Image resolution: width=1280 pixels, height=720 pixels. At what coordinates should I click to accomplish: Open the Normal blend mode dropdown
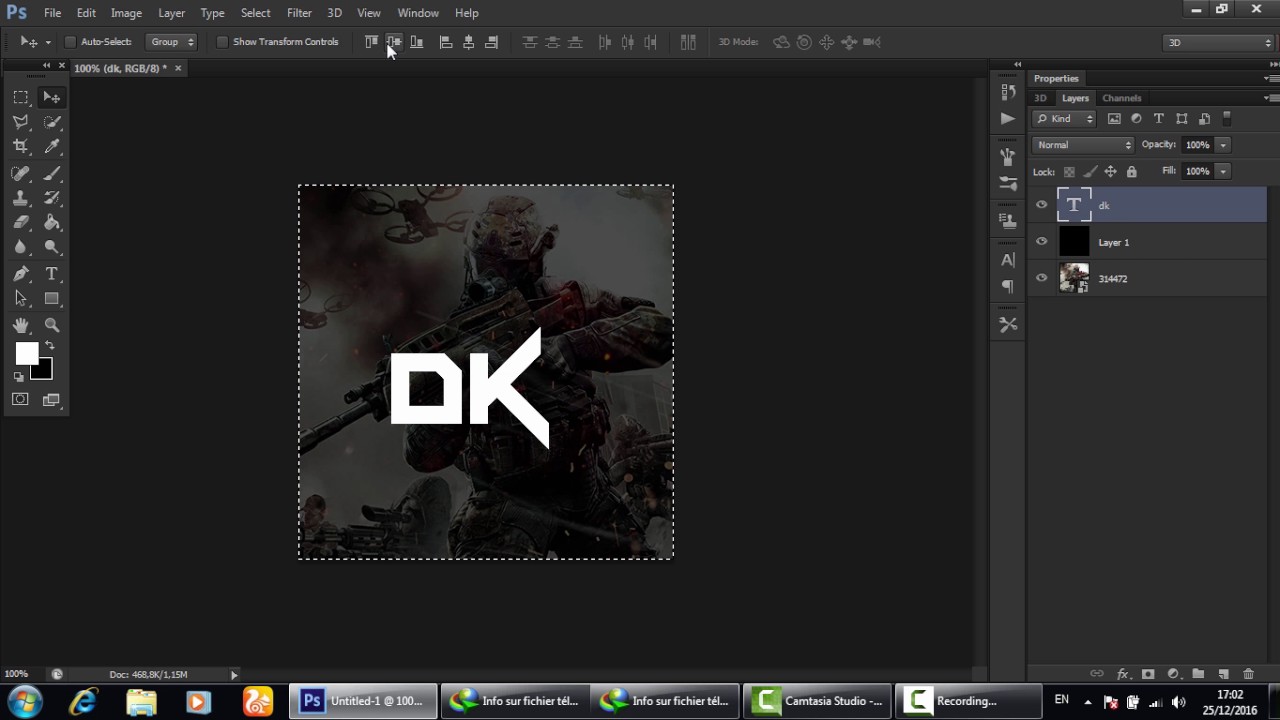1084,145
